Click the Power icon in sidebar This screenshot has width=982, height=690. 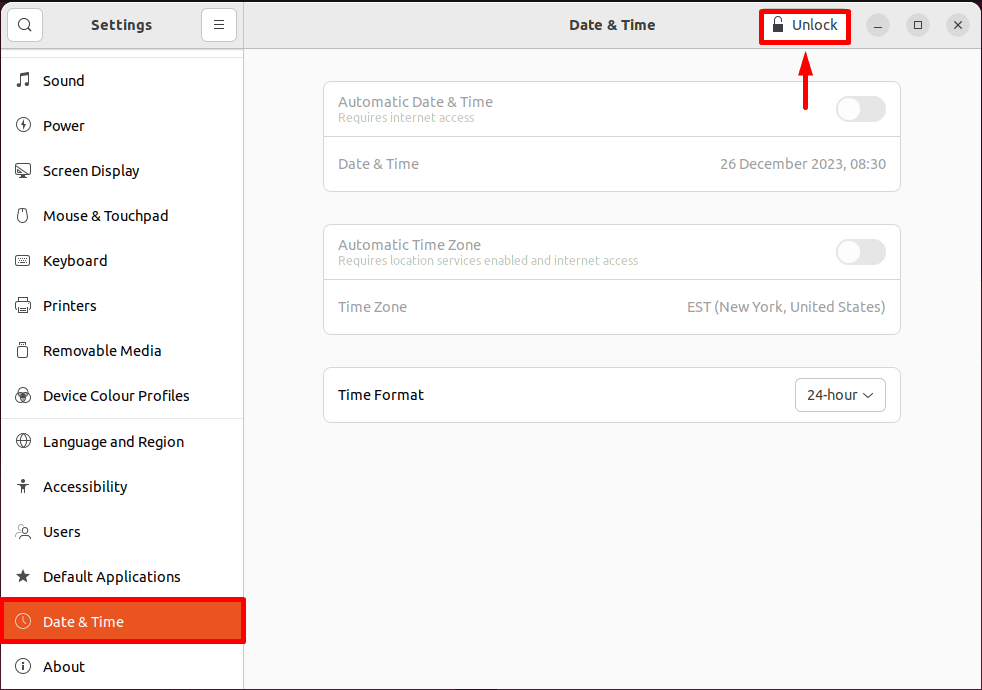pos(23,125)
